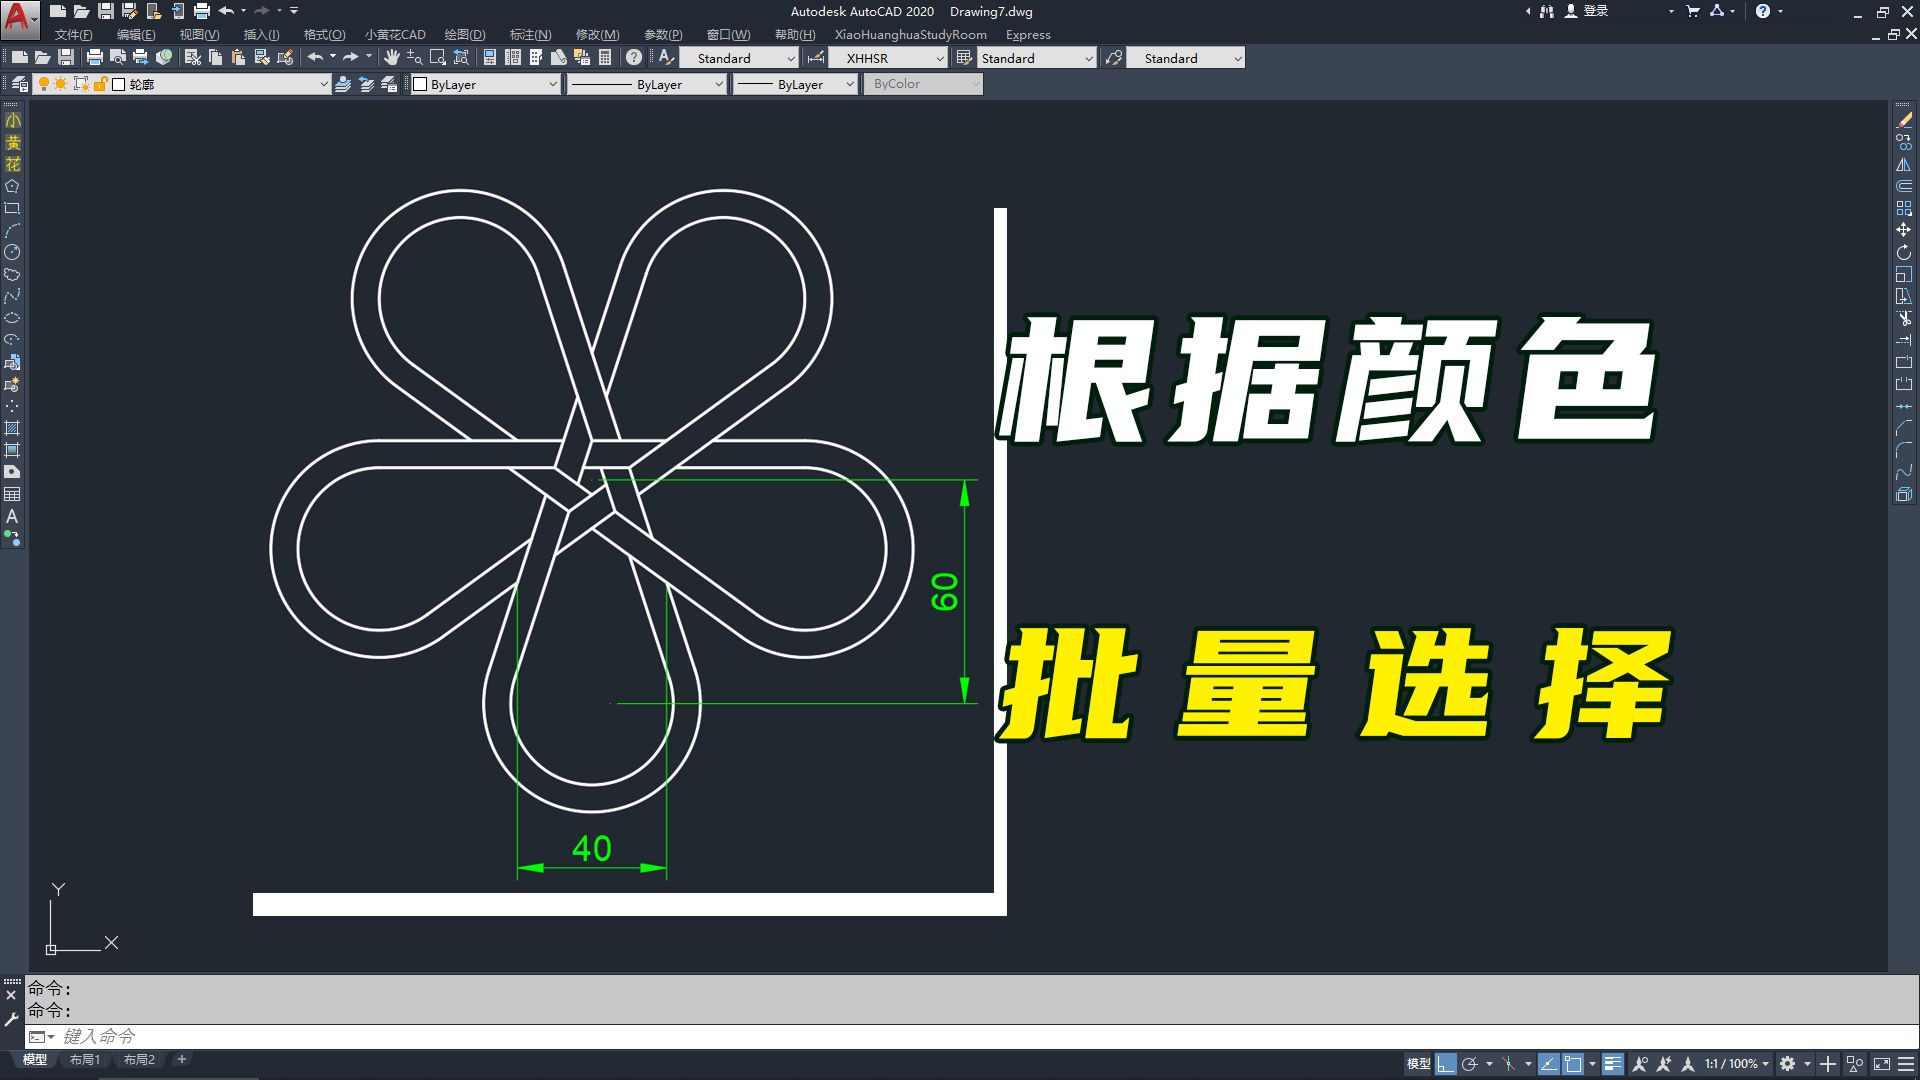Open the Express menu
1920x1080 pixels.
(x=1028, y=34)
